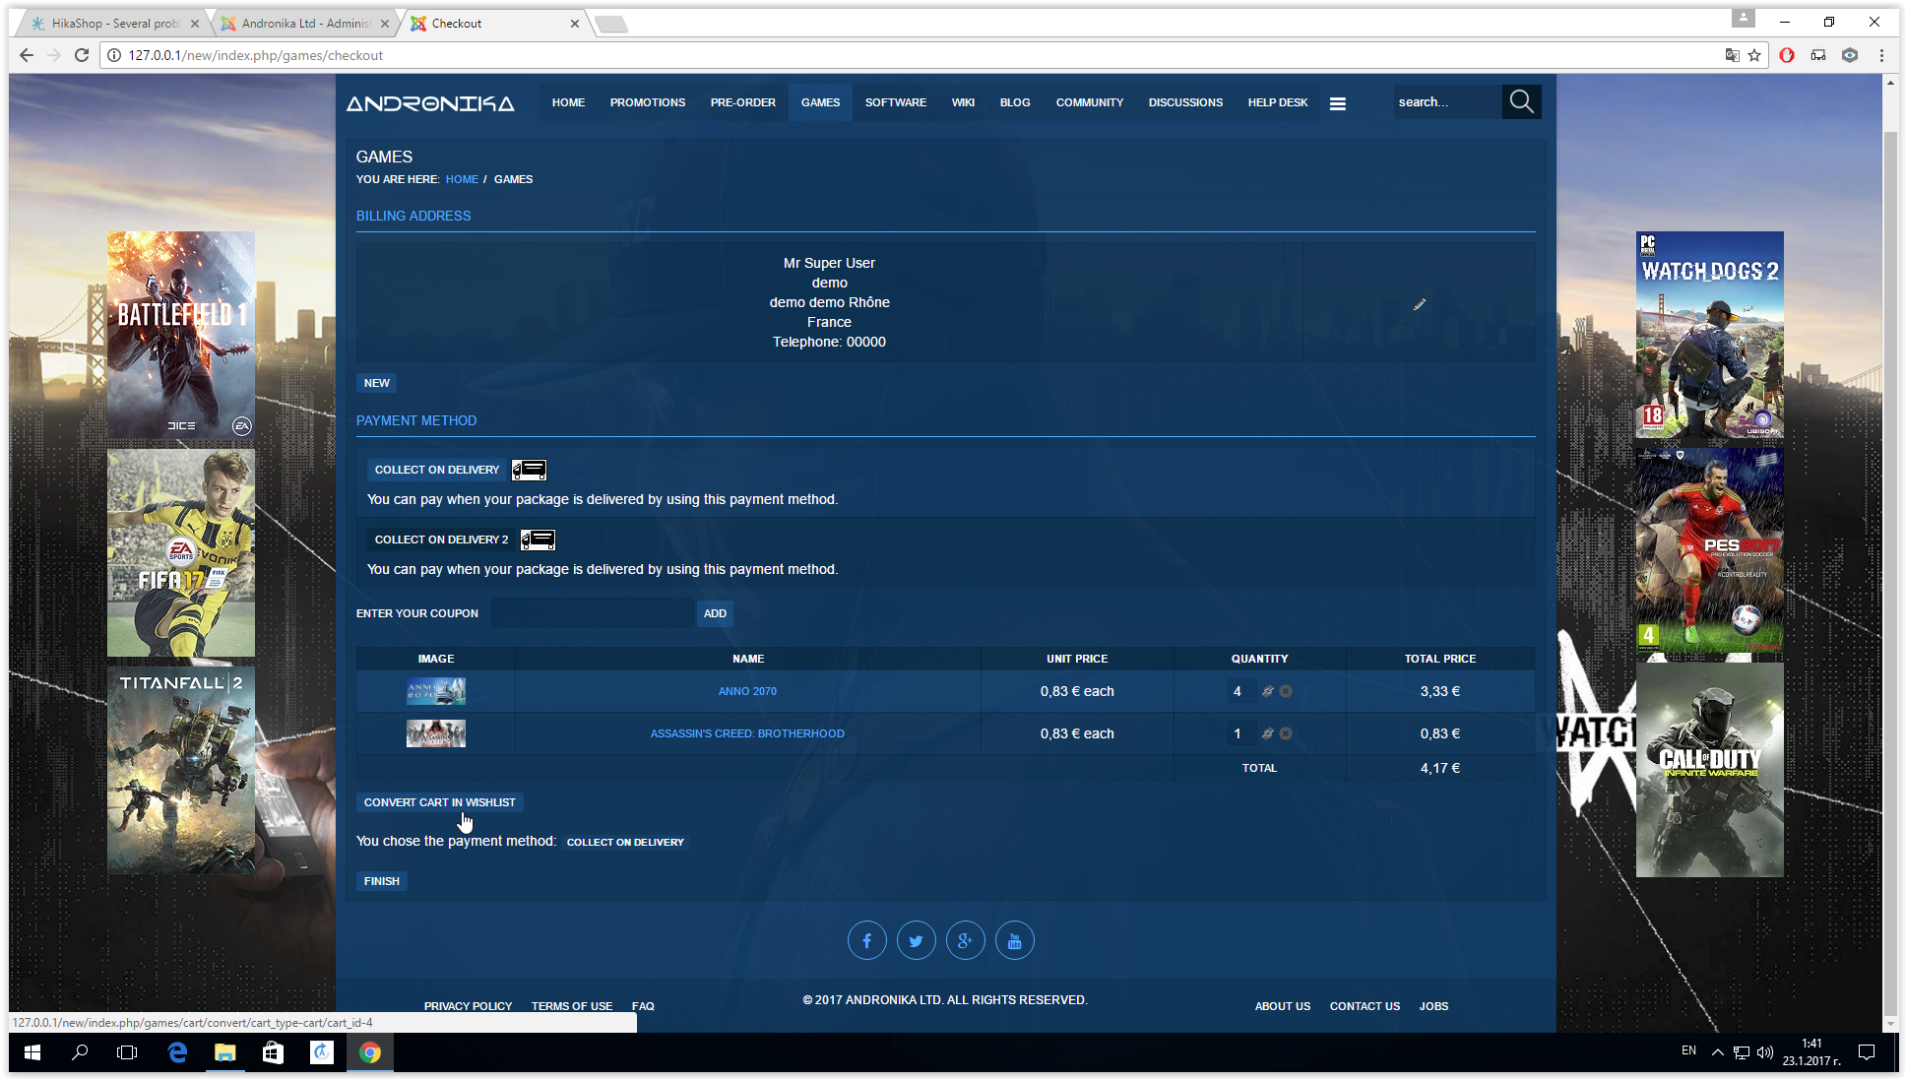Click the site search input field
The height and width of the screenshot is (1080, 1906).
pyautogui.click(x=1447, y=102)
